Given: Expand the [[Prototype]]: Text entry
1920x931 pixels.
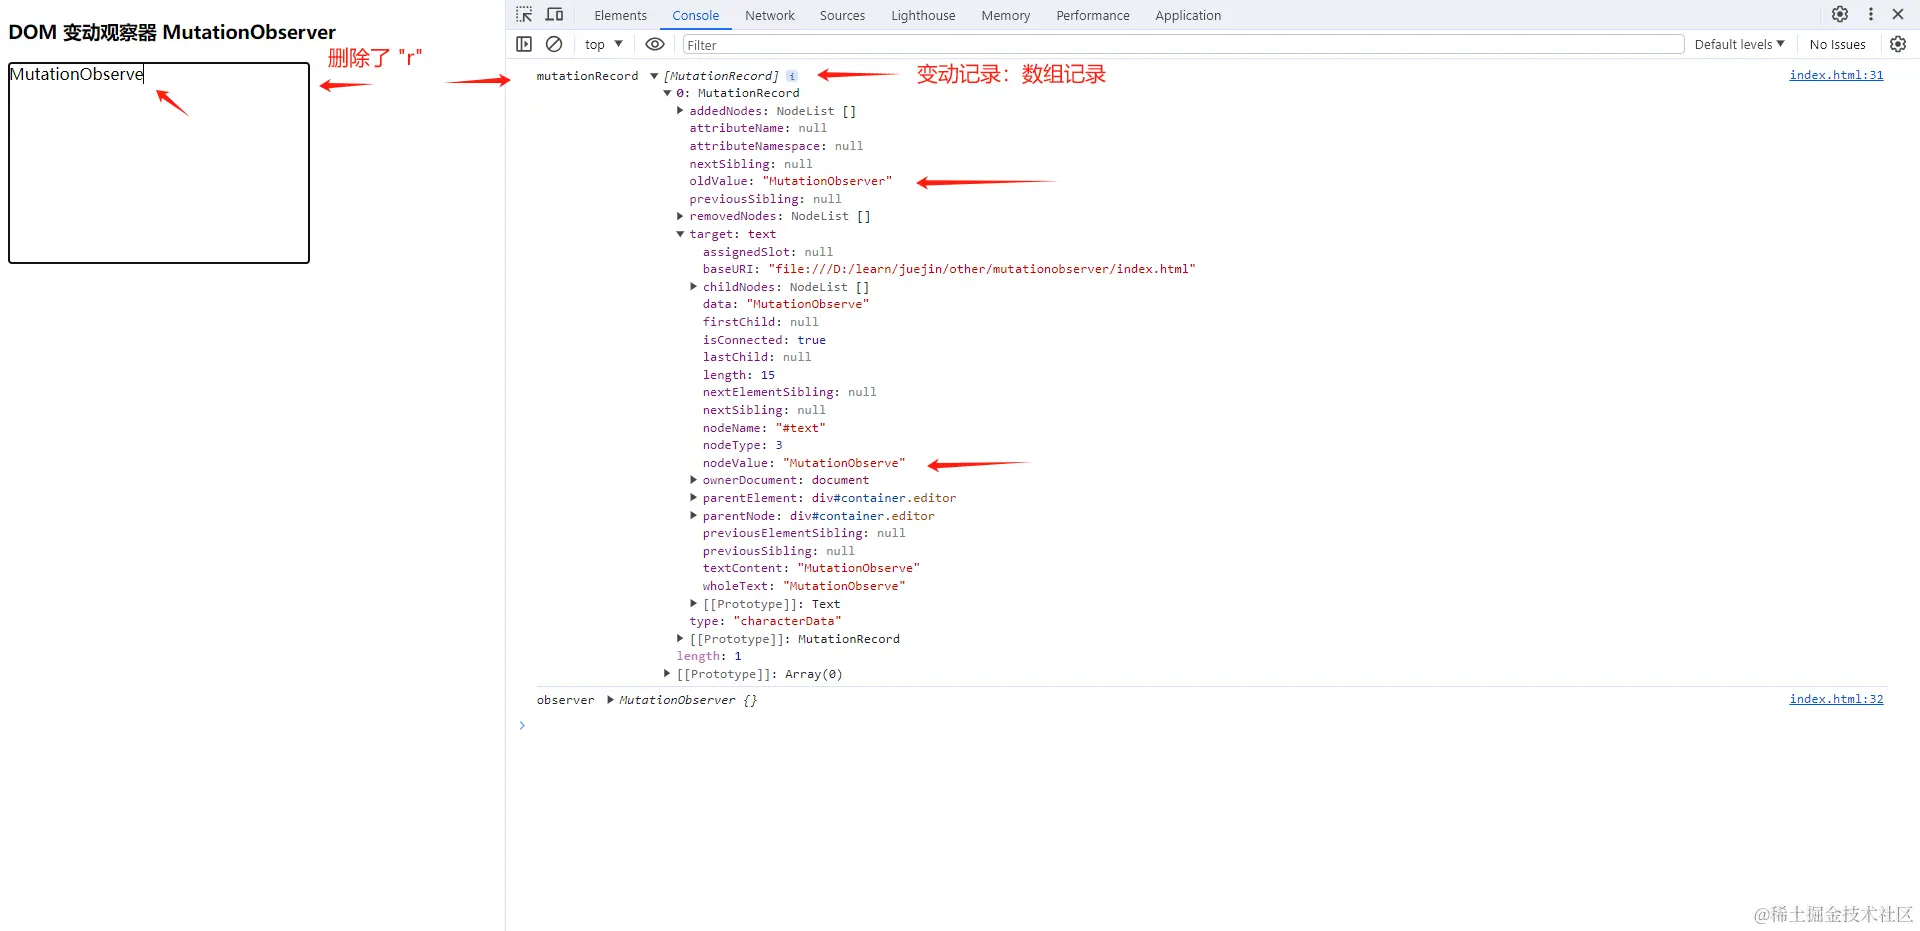Looking at the screenshot, I should [x=693, y=604].
